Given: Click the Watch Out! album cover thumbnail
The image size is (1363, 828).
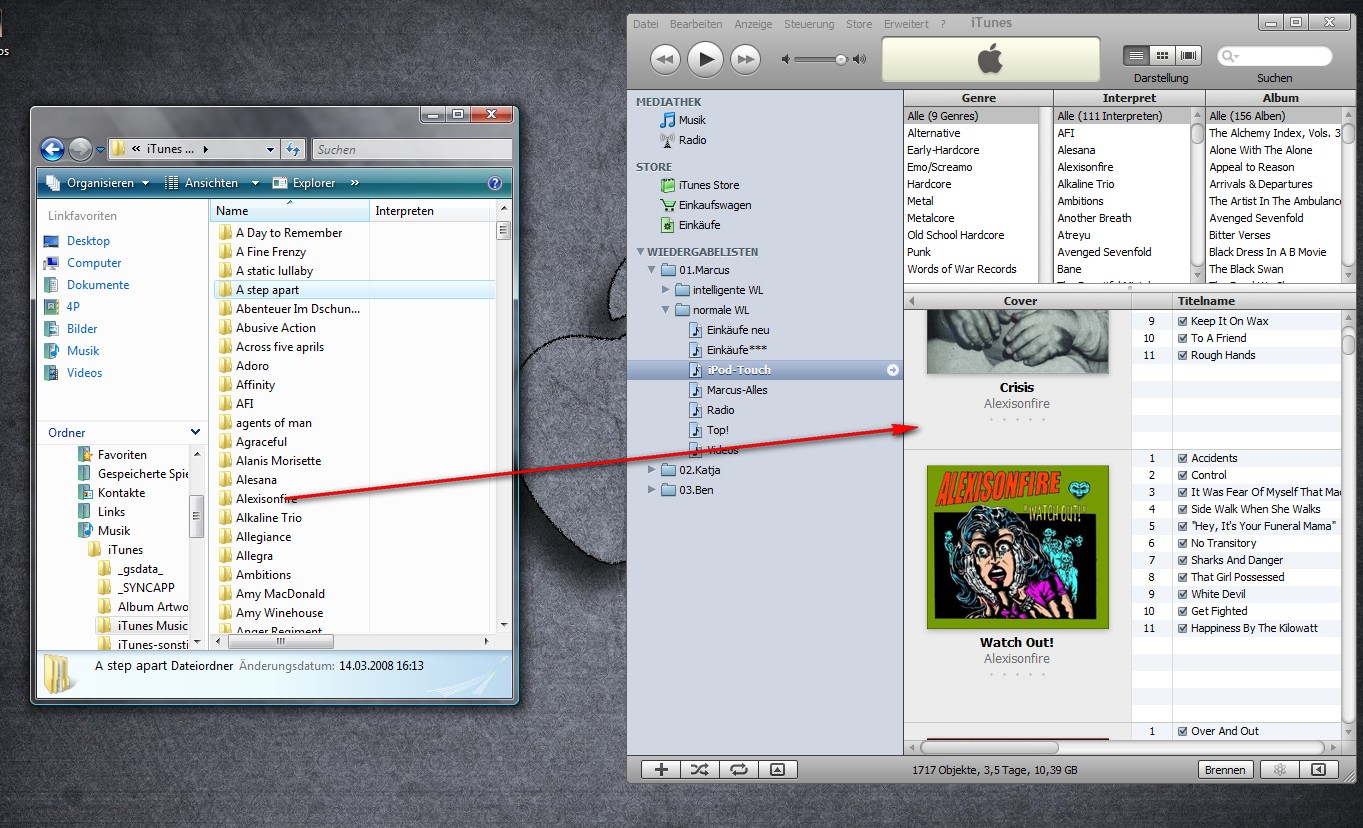Looking at the screenshot, I should click(x=1018, y=547).
